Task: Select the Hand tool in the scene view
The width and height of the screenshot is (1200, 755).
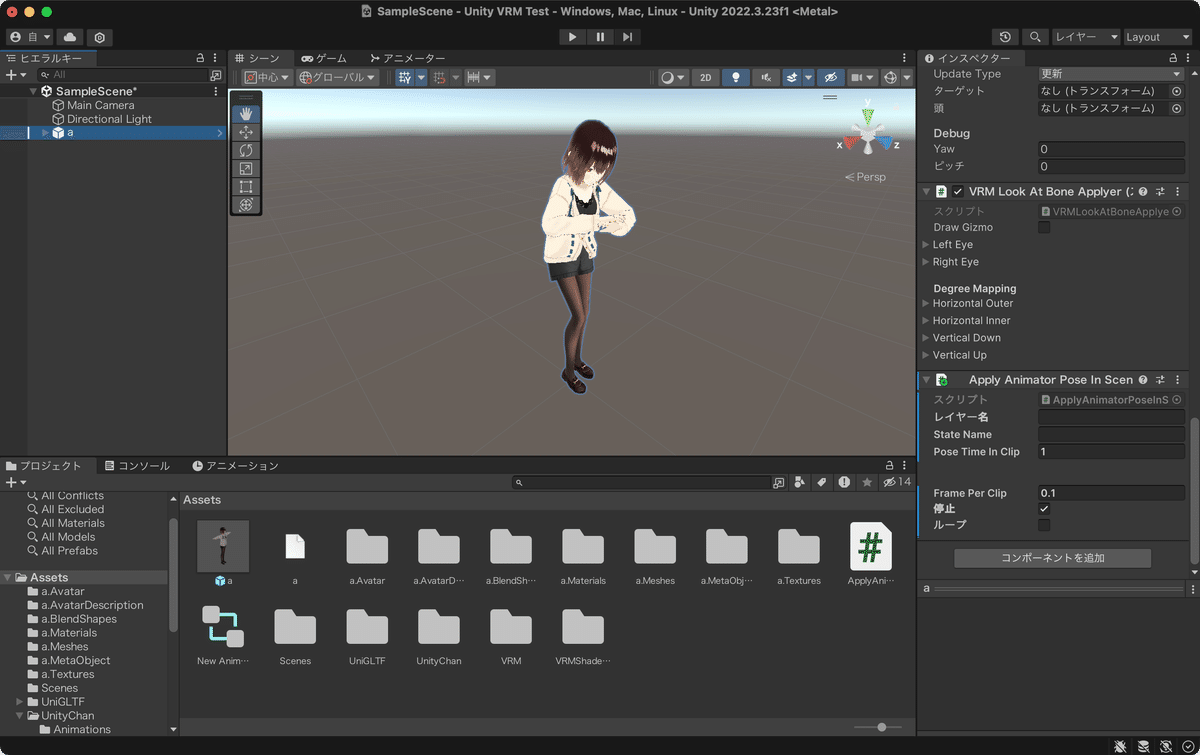Action: pos(245,113)
